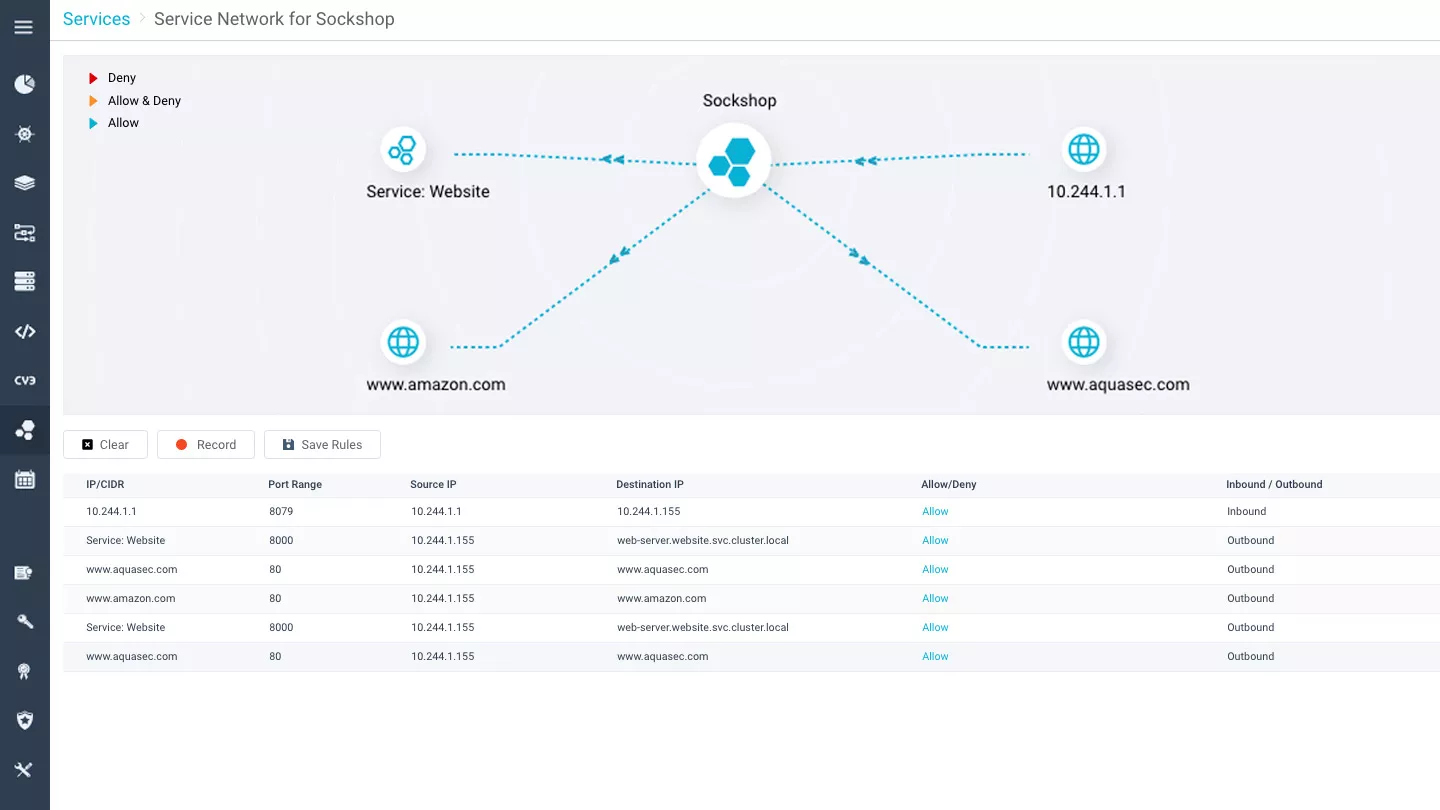Click Allow link in the 10.244.1.1 row
This screenshot has height=810, width=1440.
(x=935, y=512)
